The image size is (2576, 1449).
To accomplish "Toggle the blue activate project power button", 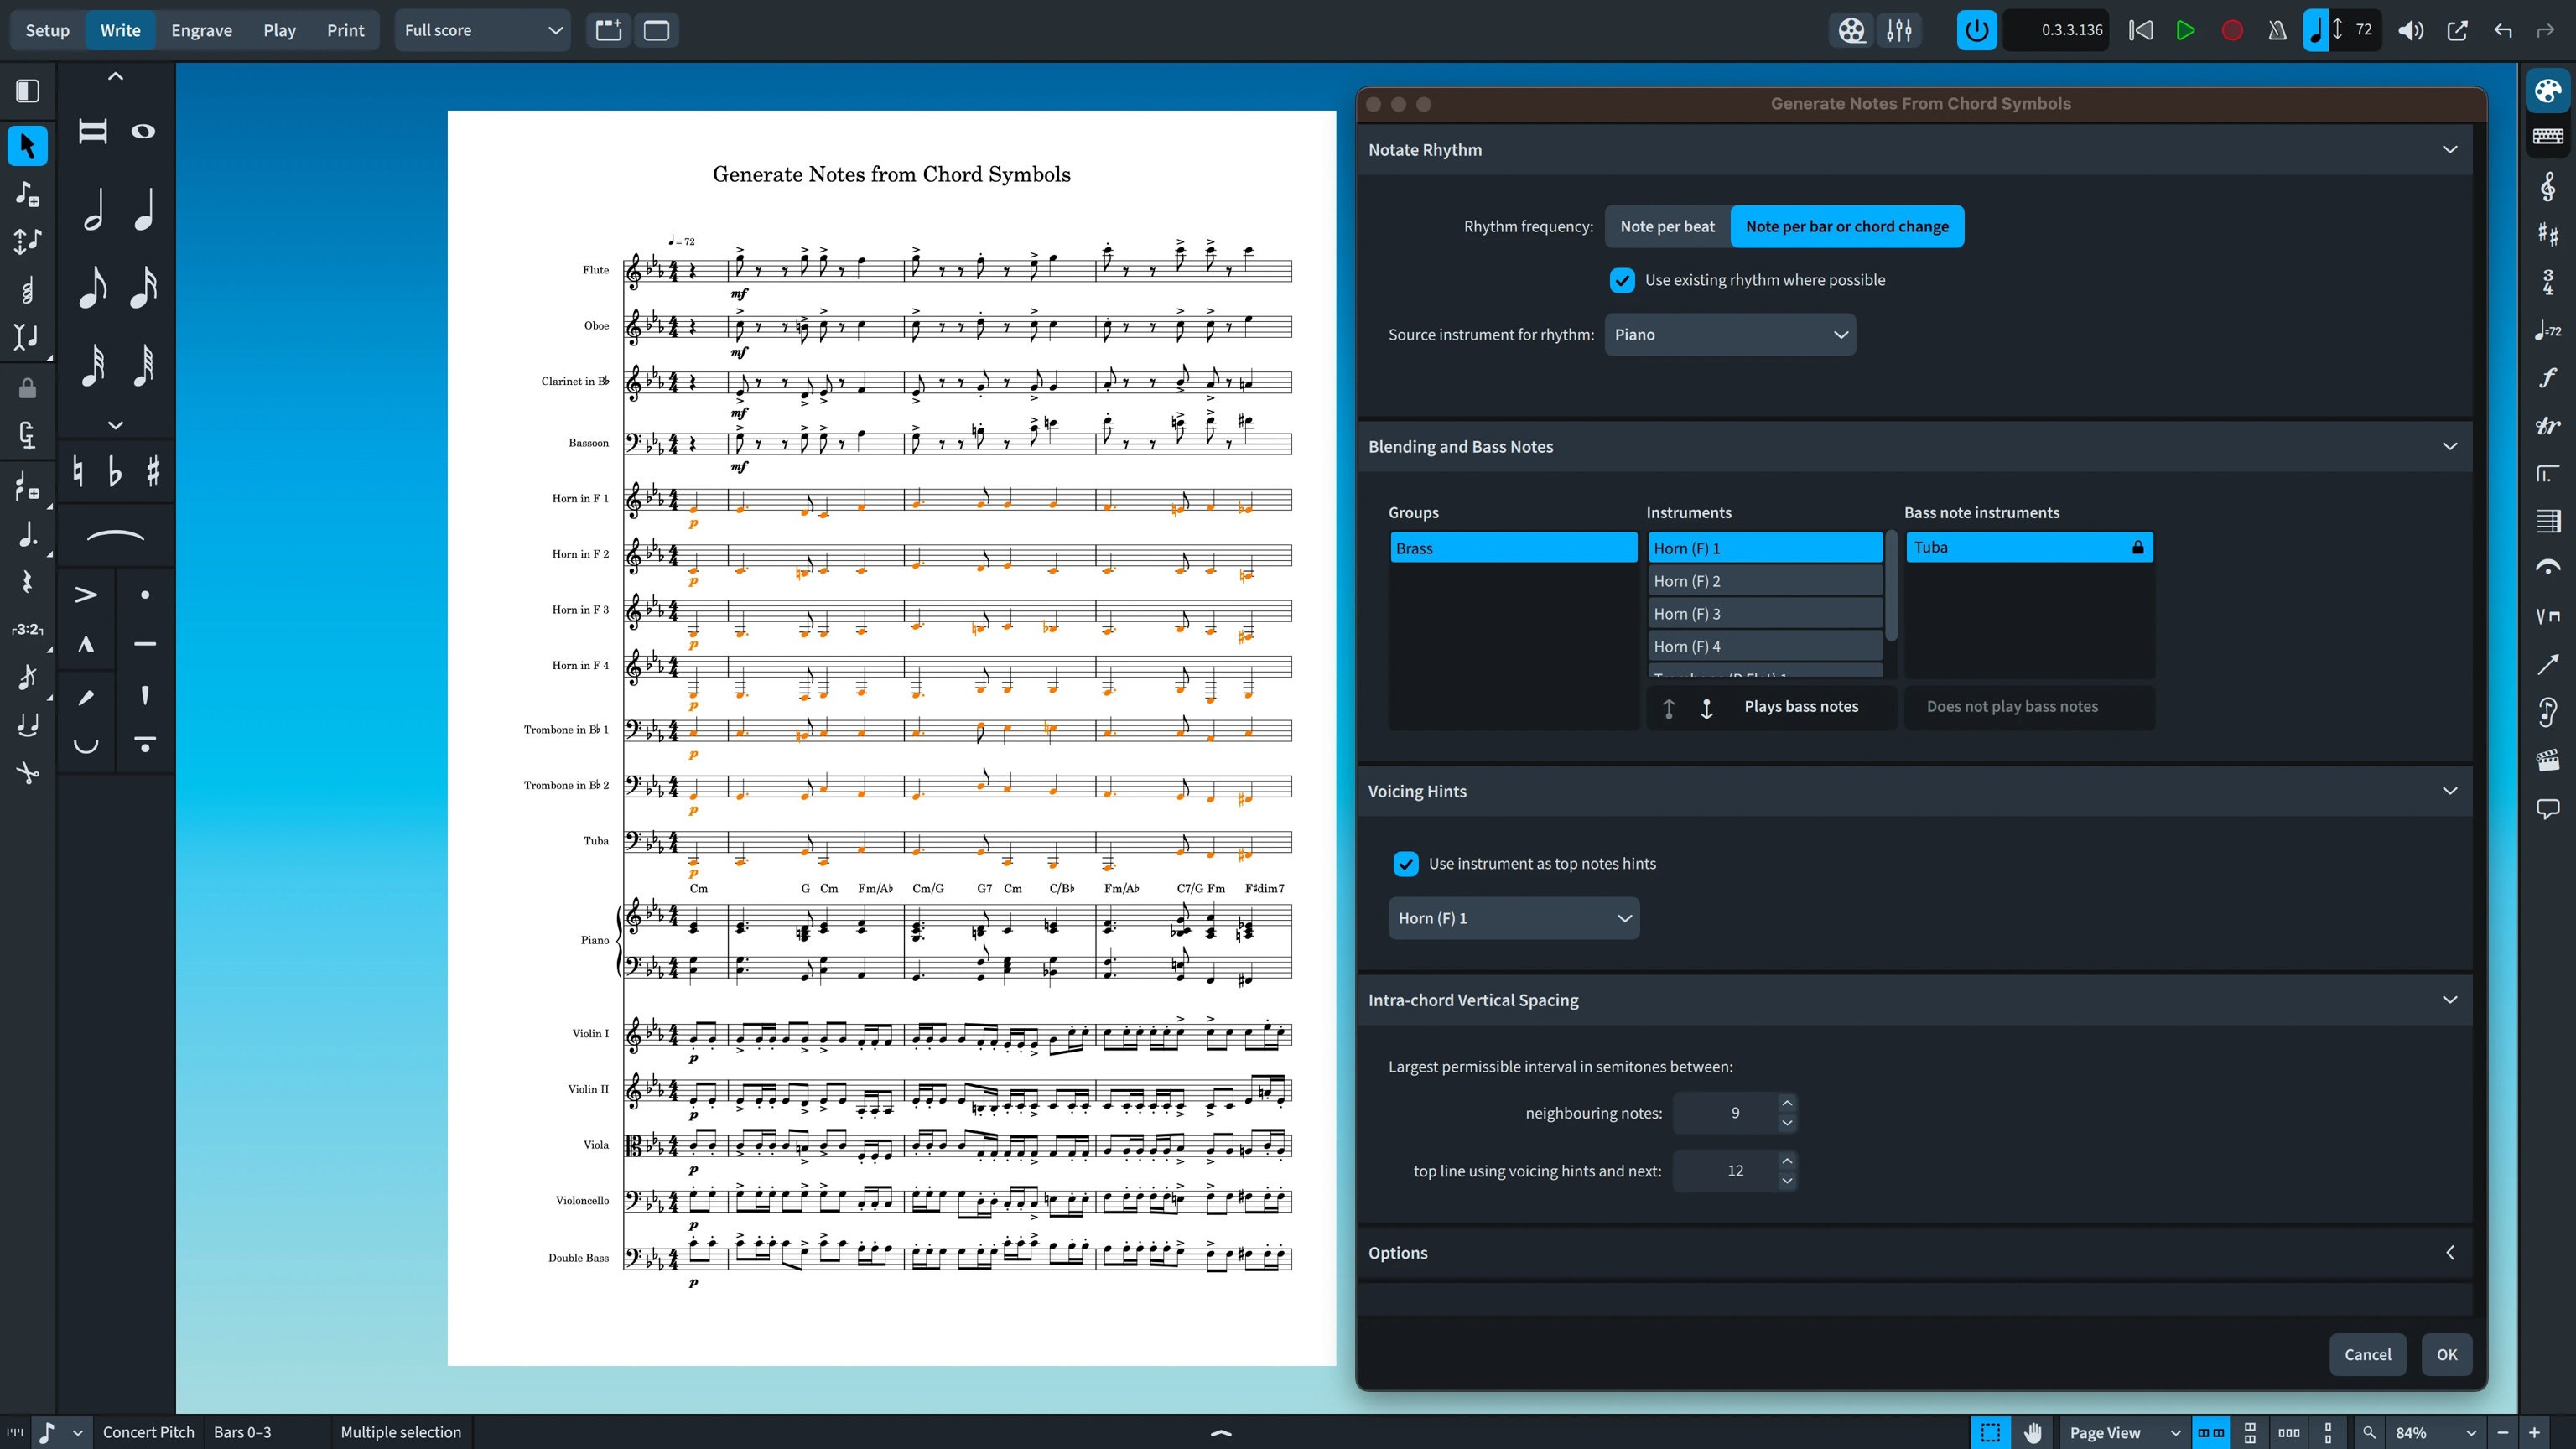I will (x=1976, y=30).
